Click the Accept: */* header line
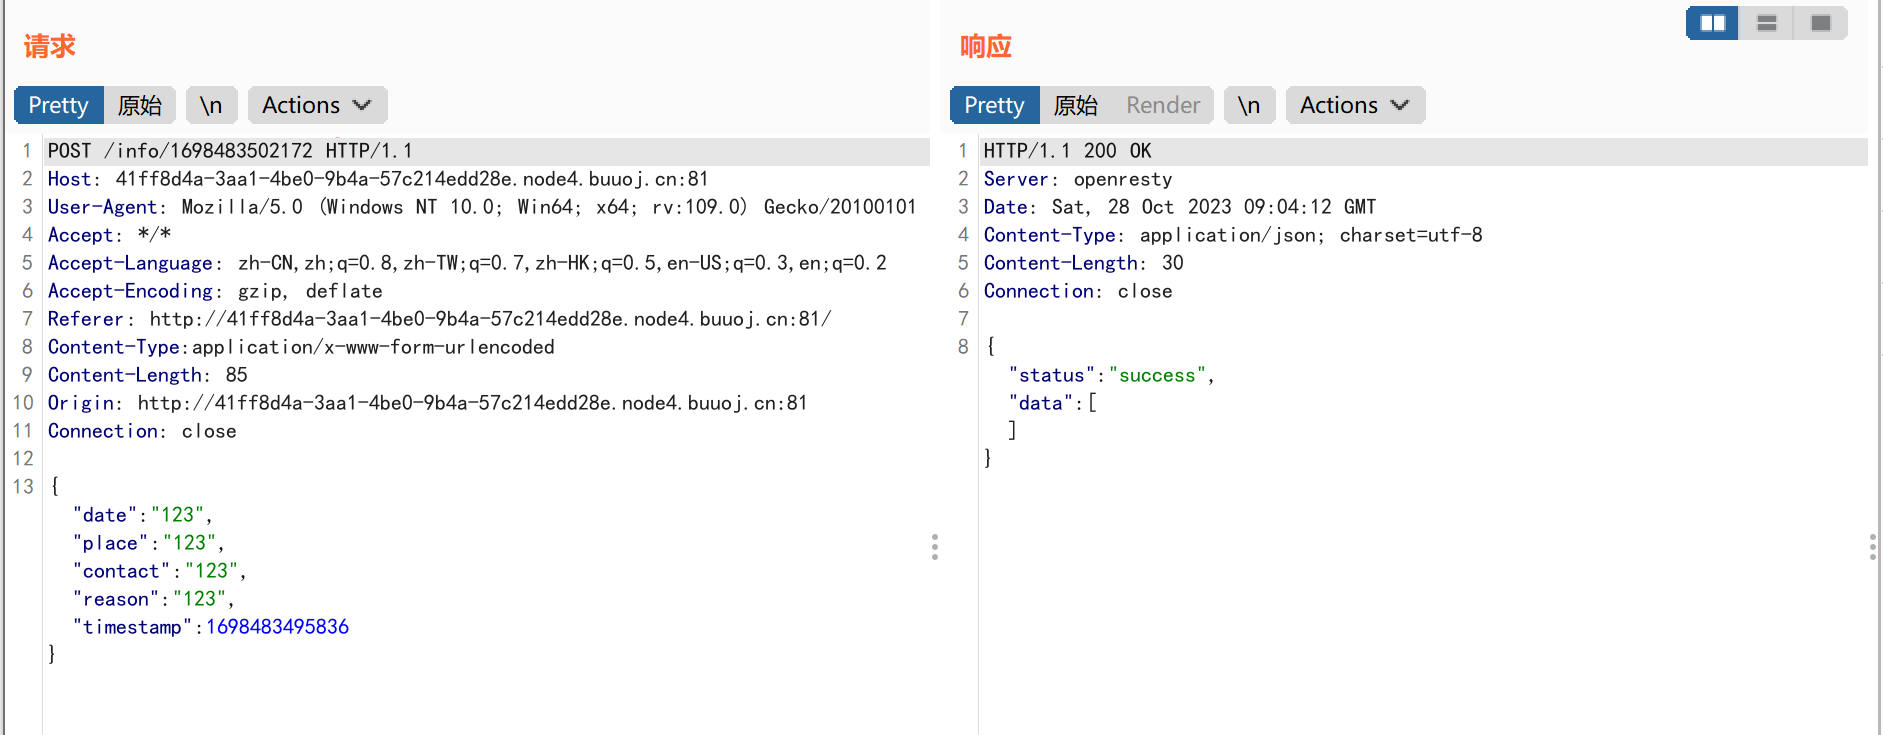Screen dimensions: 1883x735 pyautogui.click(x=109, y=235)
